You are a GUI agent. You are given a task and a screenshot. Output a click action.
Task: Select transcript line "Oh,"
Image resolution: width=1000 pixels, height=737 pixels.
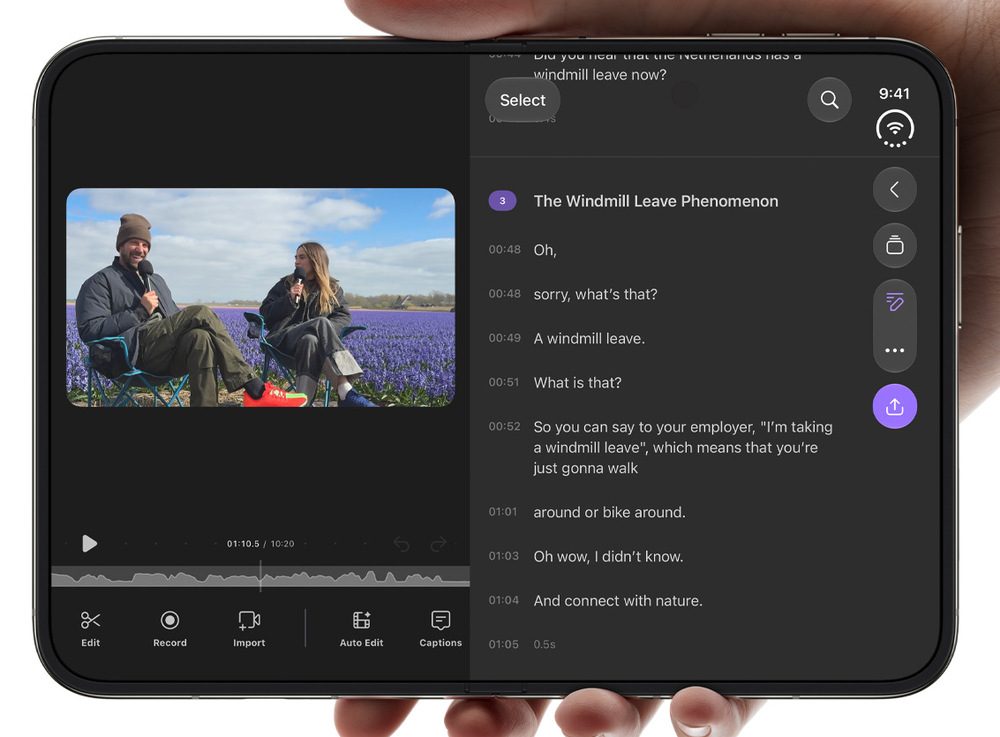tap(545, 250)
